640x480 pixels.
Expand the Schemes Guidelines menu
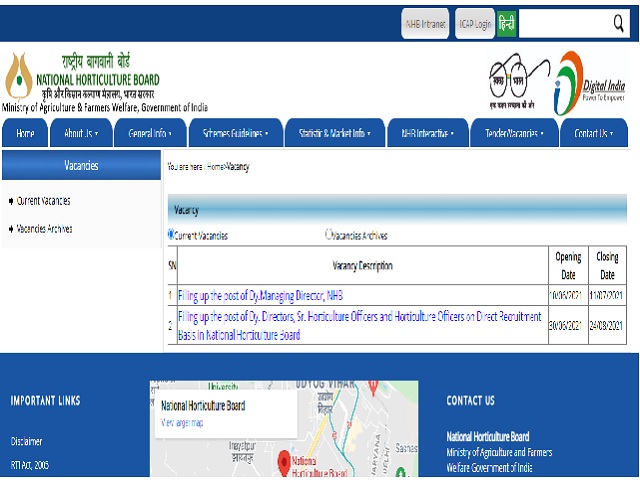(236, 133)
